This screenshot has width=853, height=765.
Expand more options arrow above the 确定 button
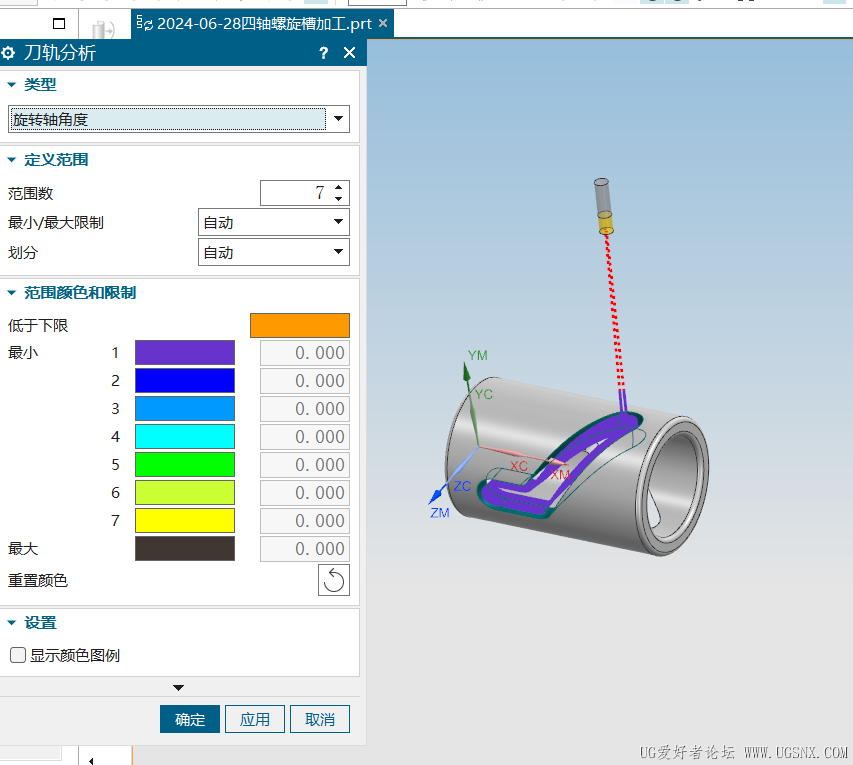click(x=178, y=688)
